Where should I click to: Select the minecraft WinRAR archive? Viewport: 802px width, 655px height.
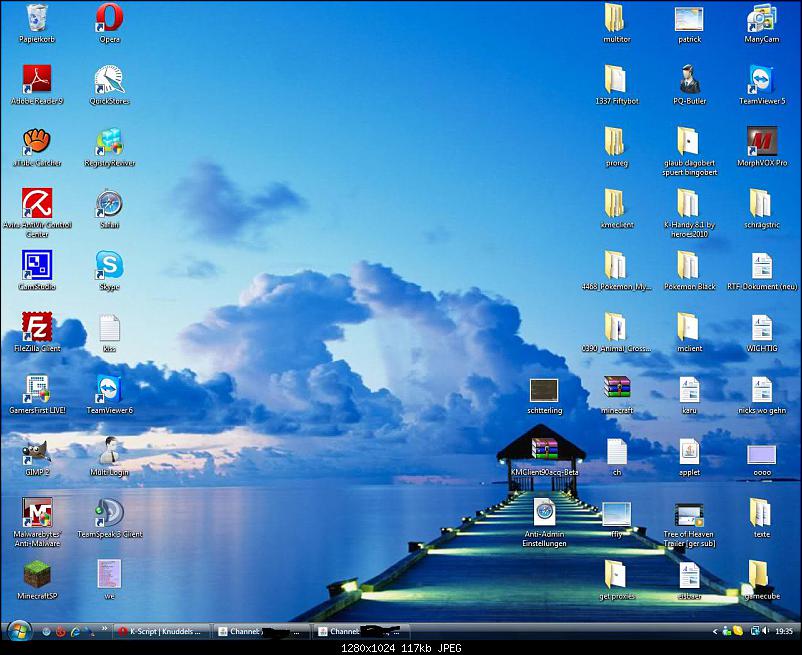click(617, 389)
